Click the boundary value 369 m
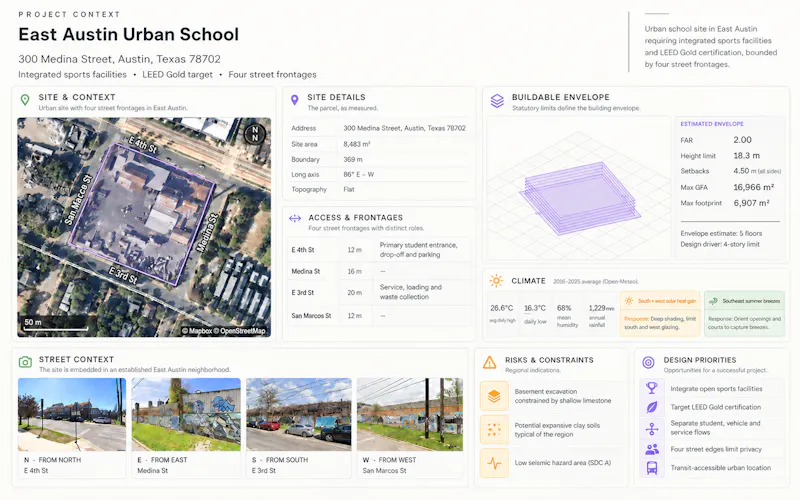 pos(353,159)
